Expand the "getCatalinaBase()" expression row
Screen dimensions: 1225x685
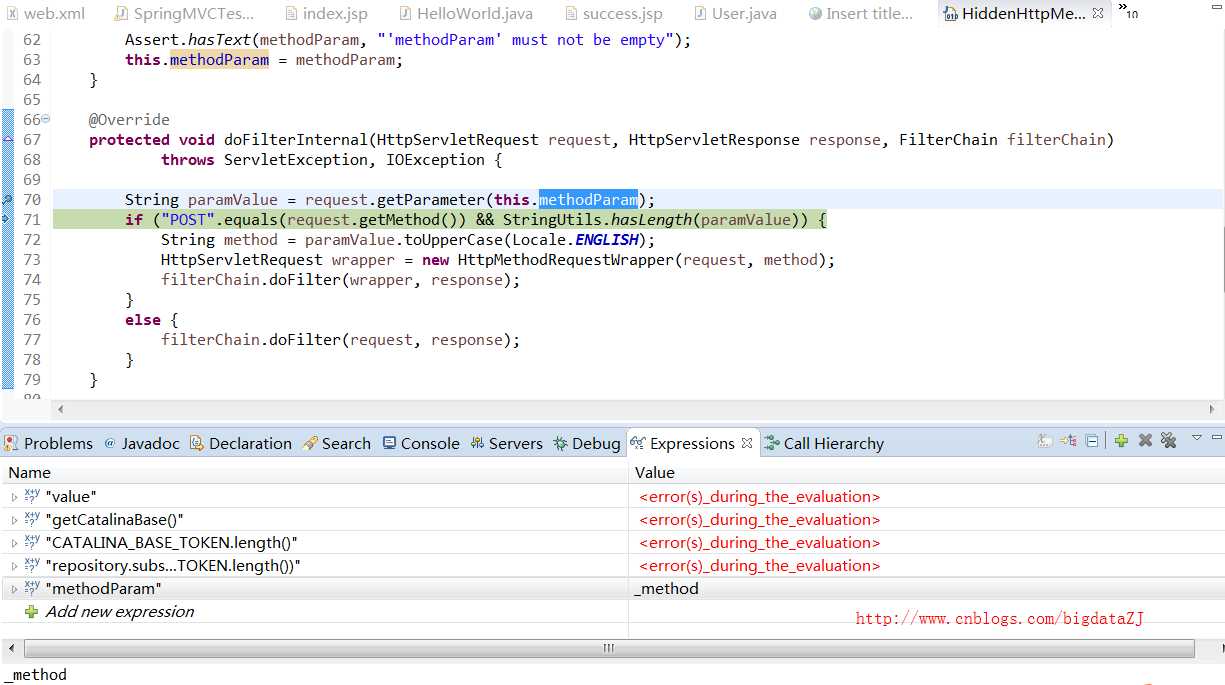[x=14, y=519]
